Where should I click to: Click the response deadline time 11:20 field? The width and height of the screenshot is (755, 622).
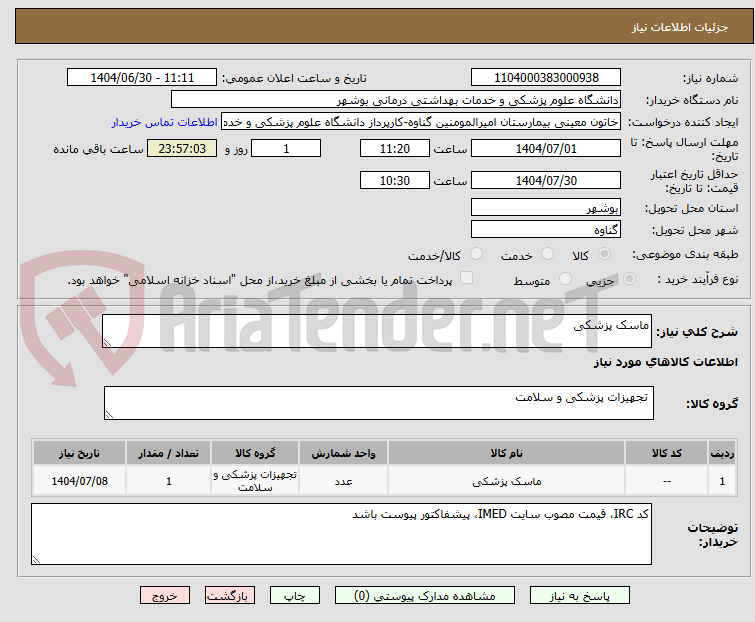(395, 148)
